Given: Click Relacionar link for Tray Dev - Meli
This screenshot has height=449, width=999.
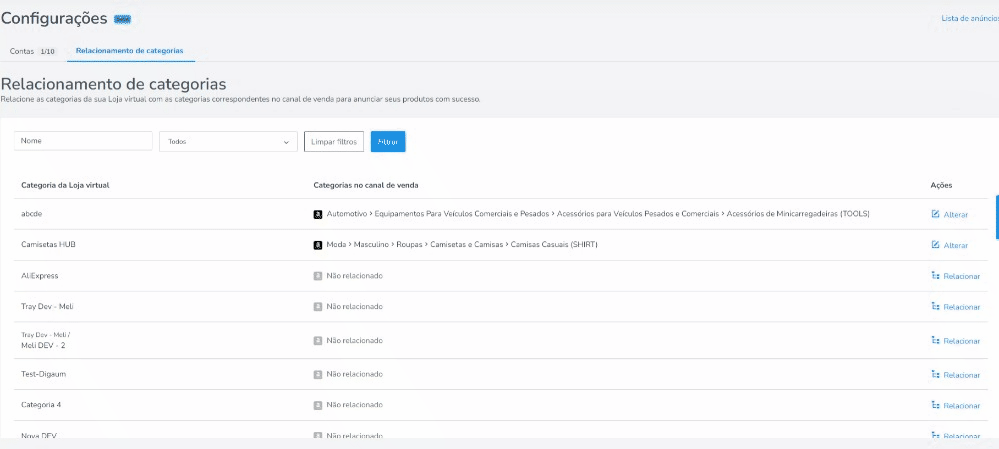Looking at the screenshot, I should click(x=961, y=307).
